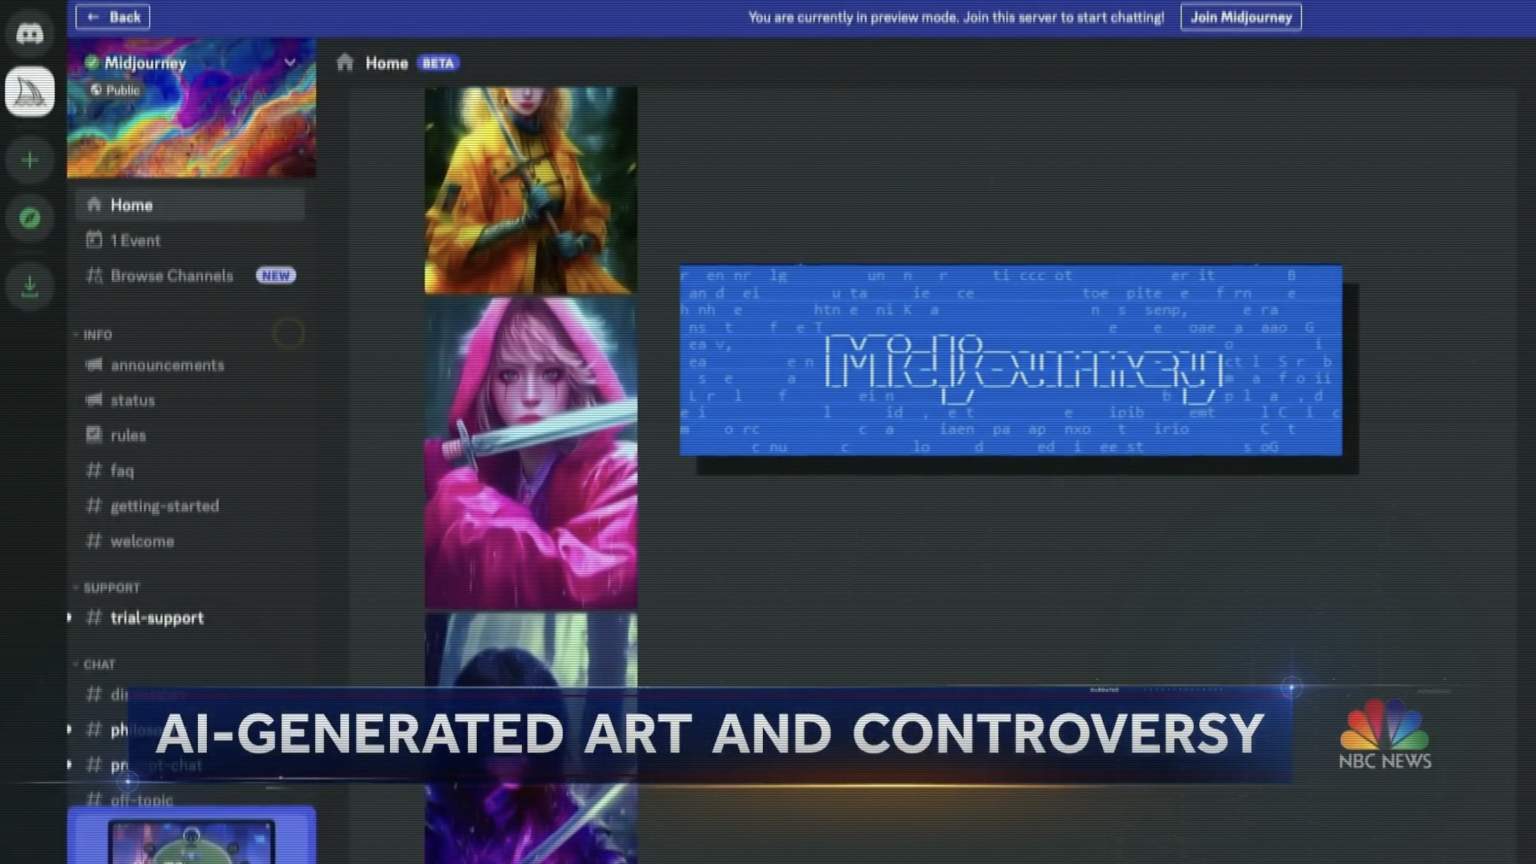Screen dimensions: 1536x864
Task: Click the Join Midjourney button
Action: point(1240,17)
